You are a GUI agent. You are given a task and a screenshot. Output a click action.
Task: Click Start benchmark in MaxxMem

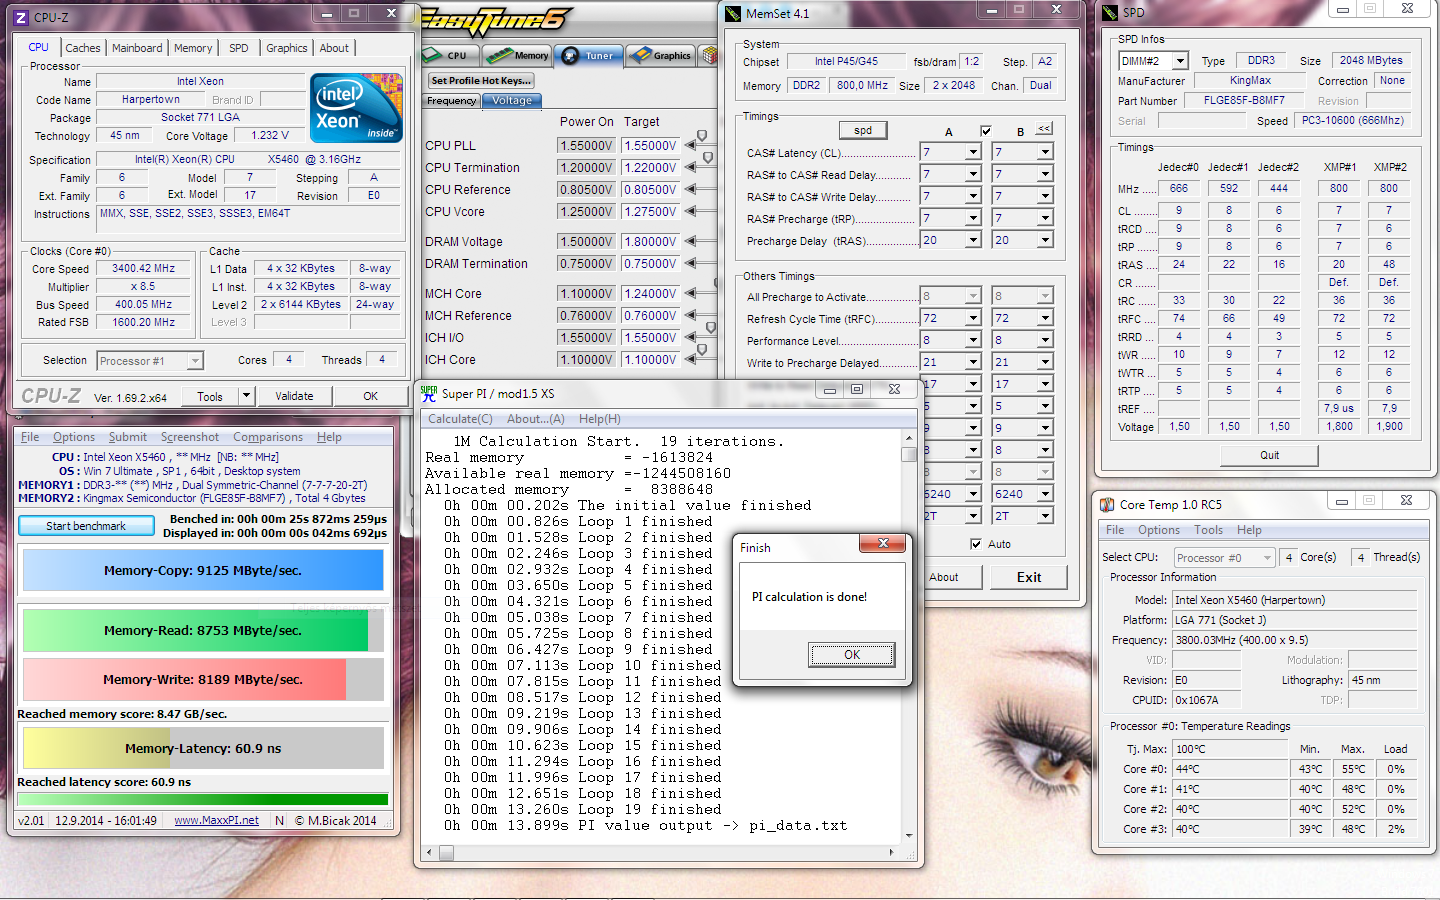[86, 526]
